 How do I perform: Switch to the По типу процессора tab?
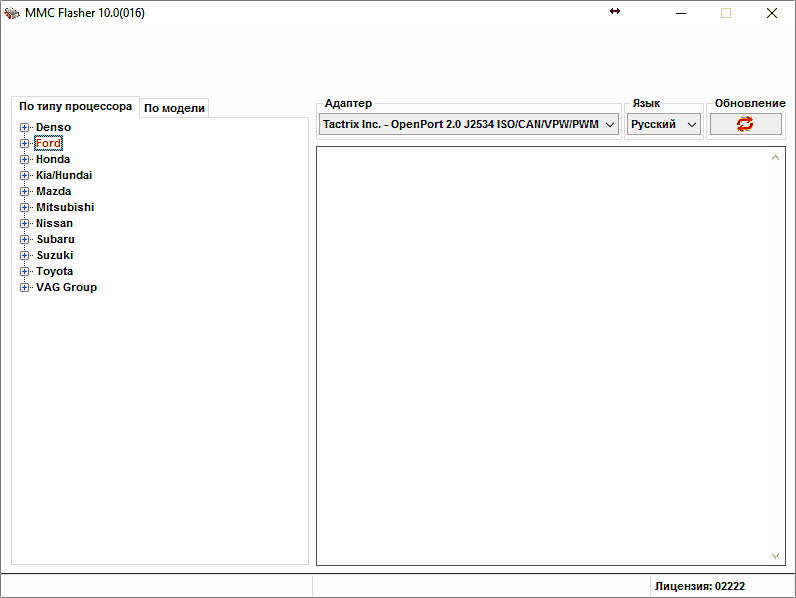point(75,106)
